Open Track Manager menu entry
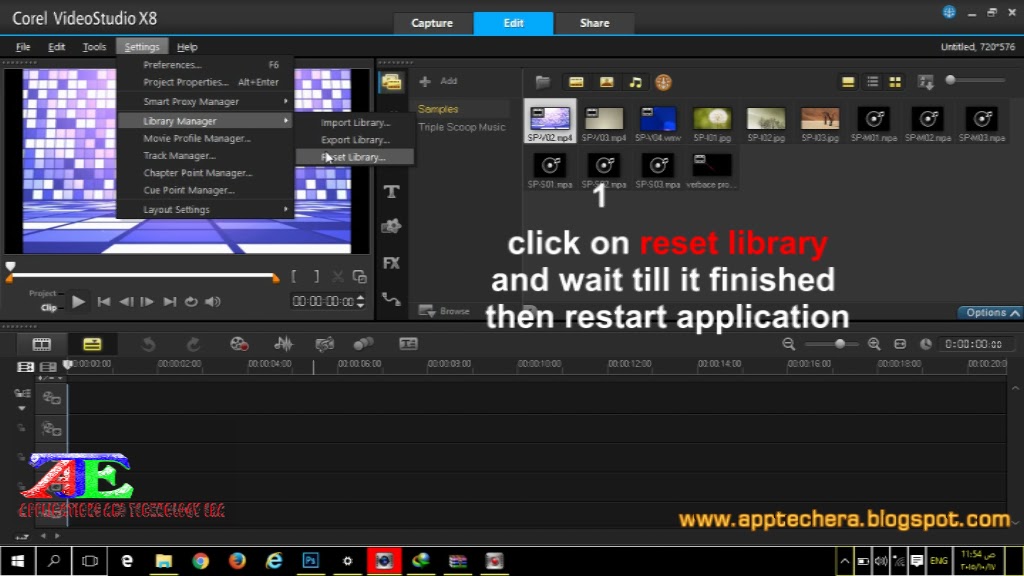This screenshot has height=576, width=1024. coord(206,155)
